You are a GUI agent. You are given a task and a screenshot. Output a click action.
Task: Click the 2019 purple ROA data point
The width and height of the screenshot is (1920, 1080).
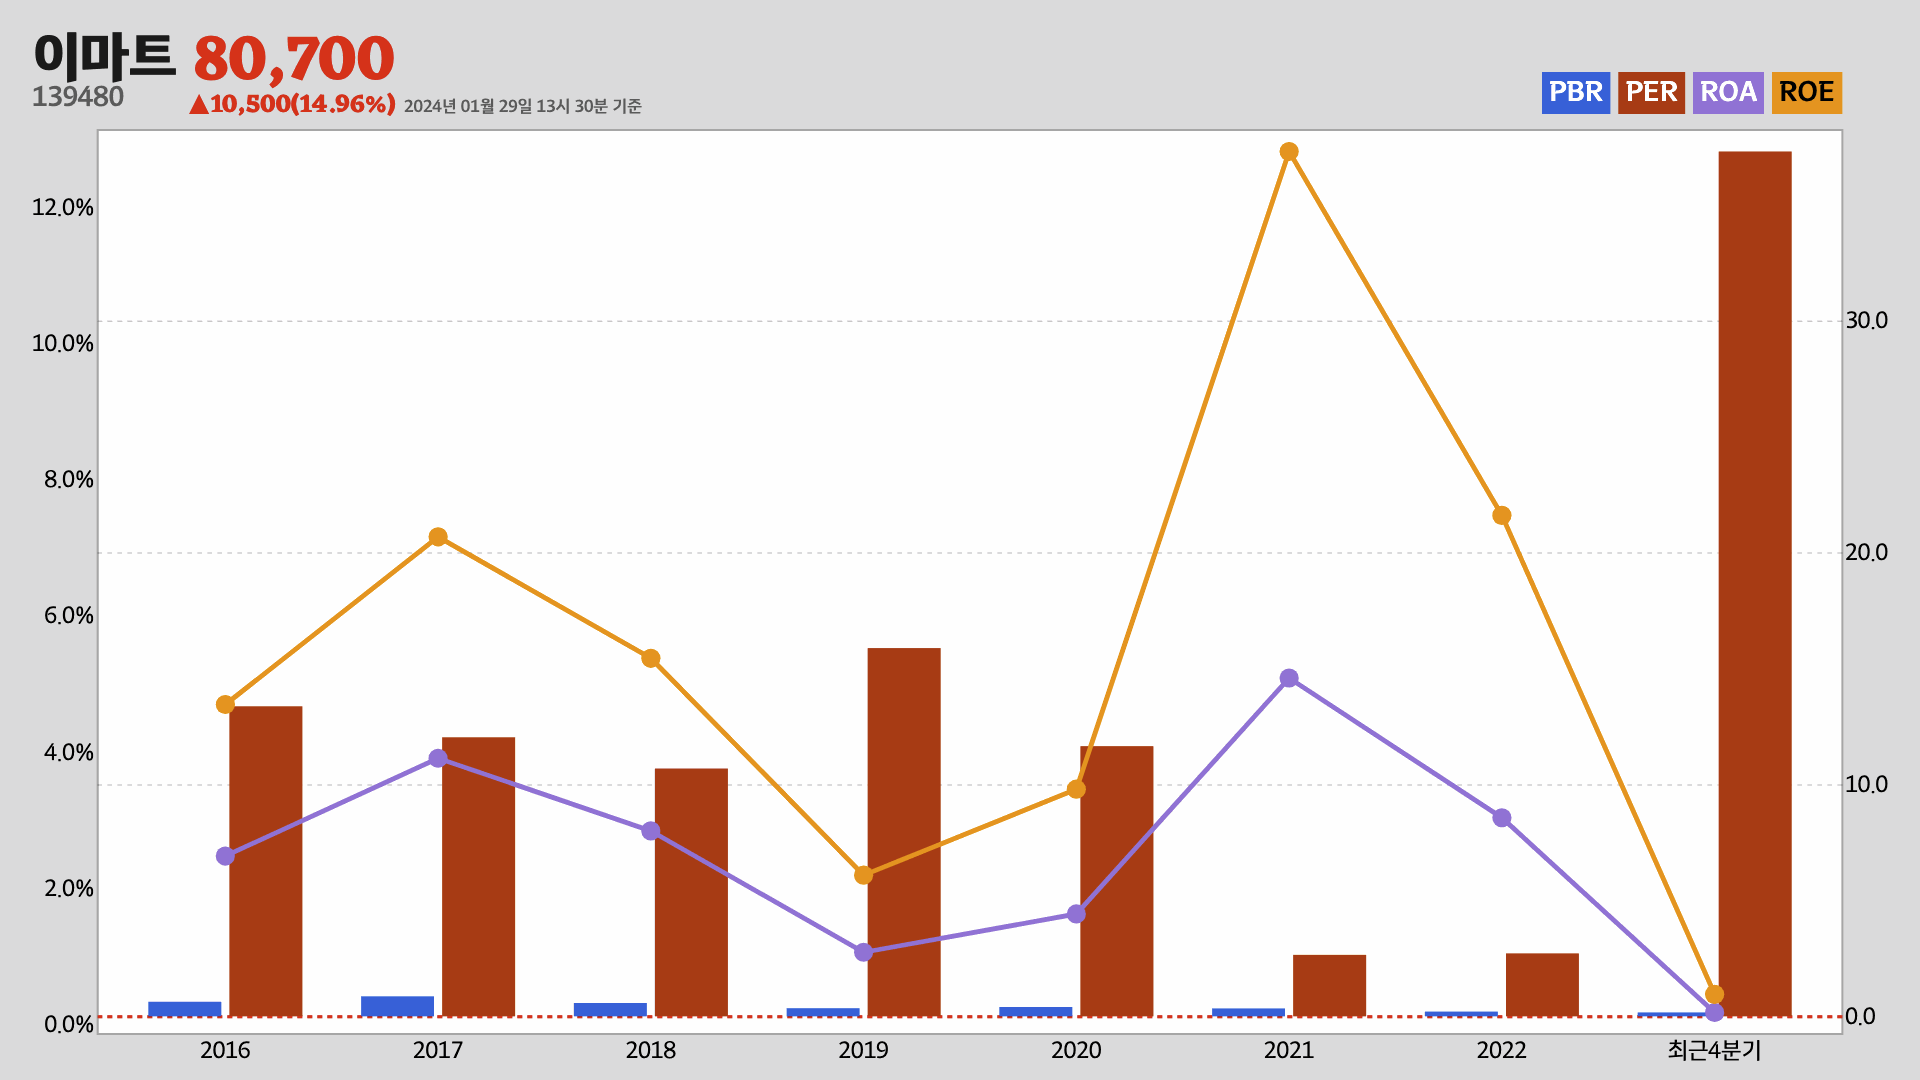click(864, 952)
